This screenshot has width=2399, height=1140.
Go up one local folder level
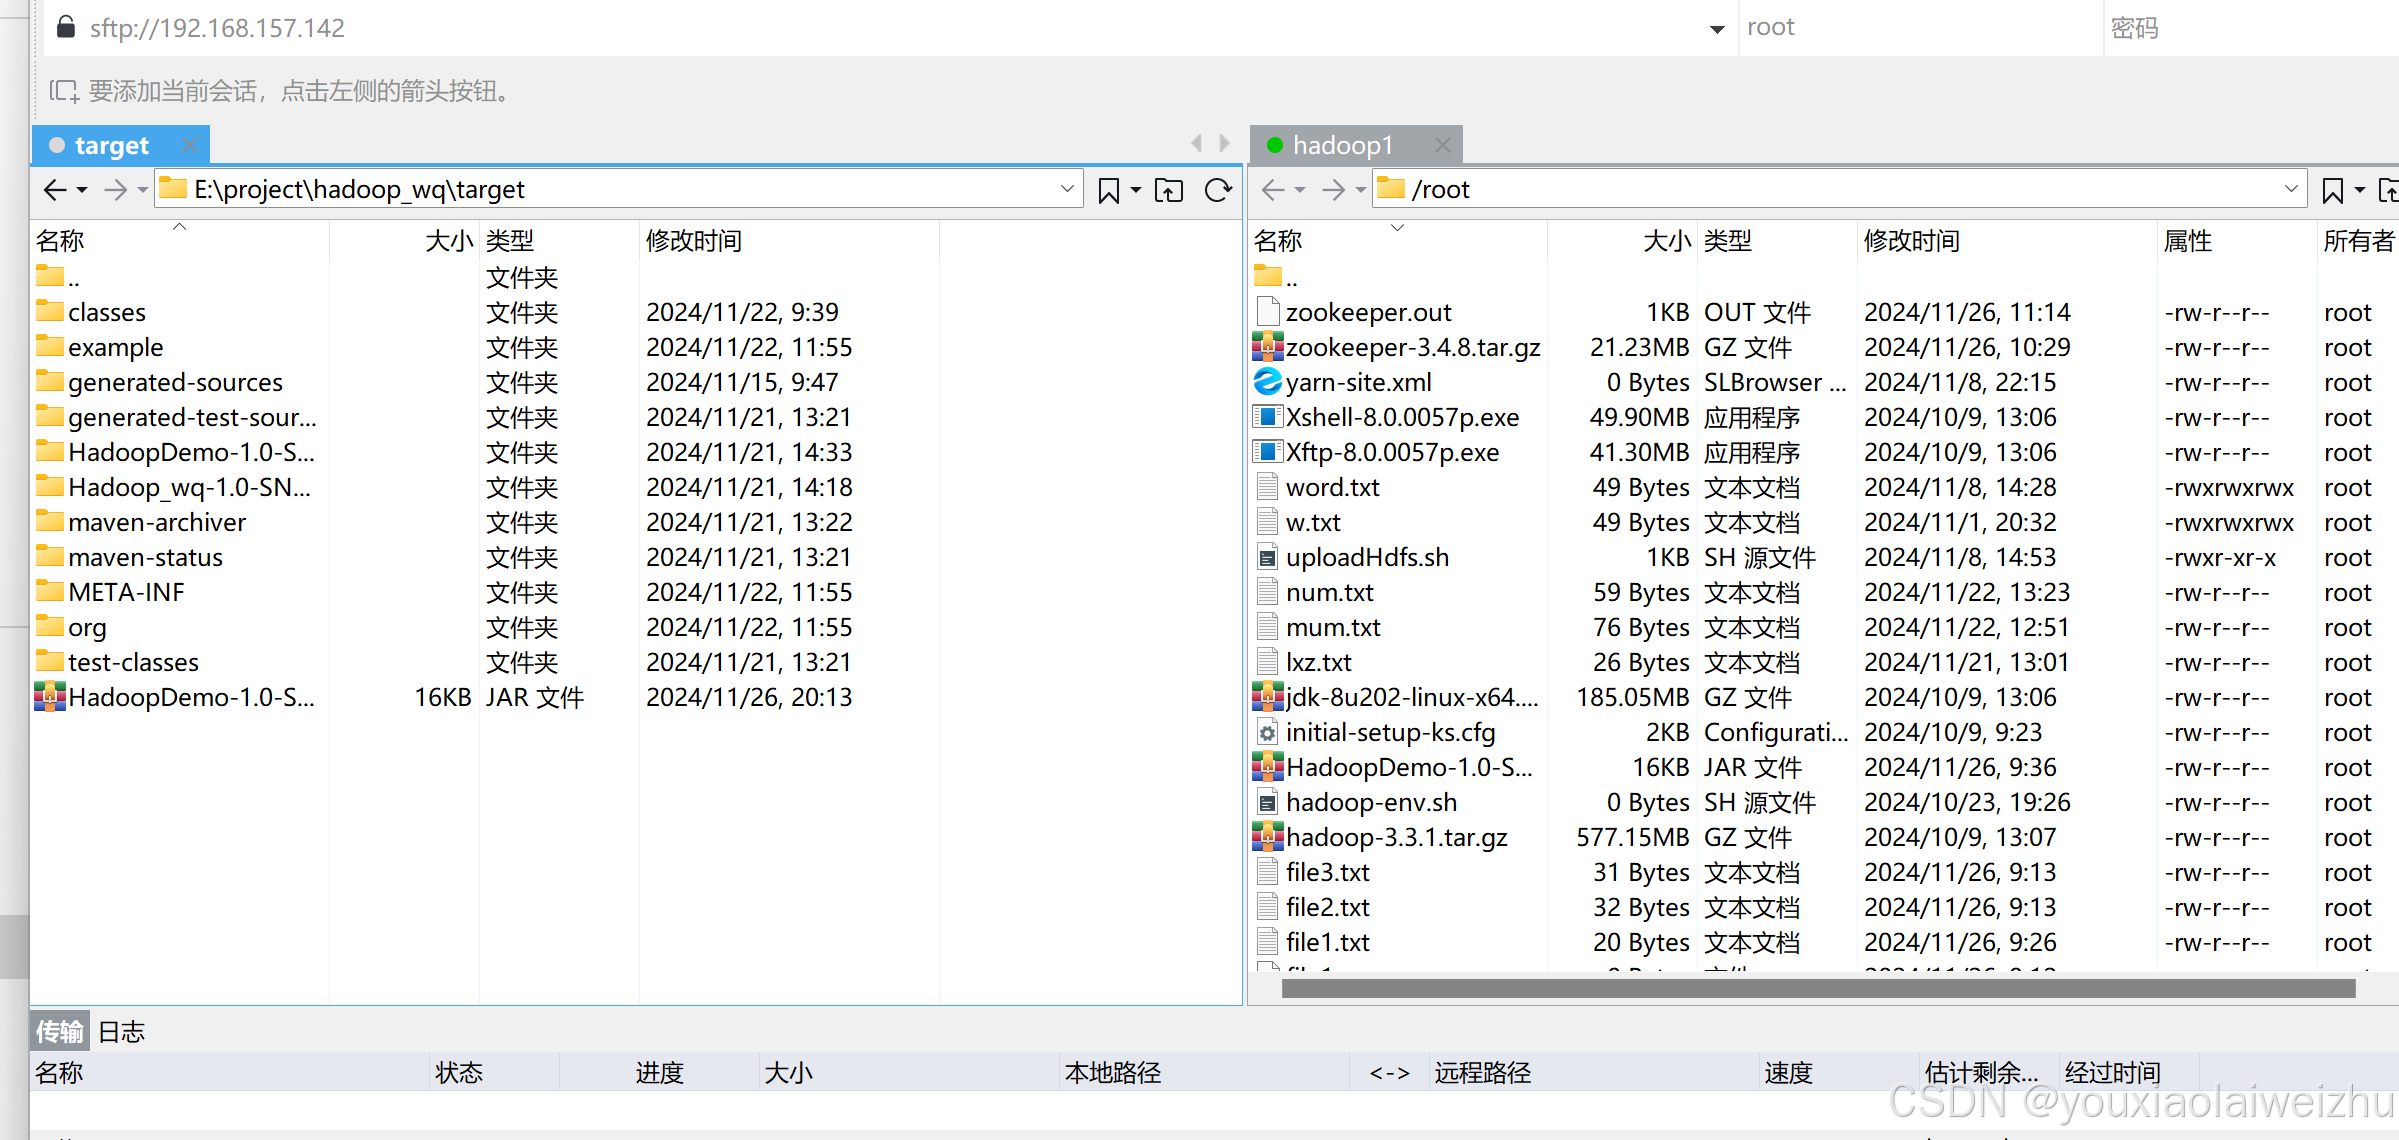(1168, 190)
